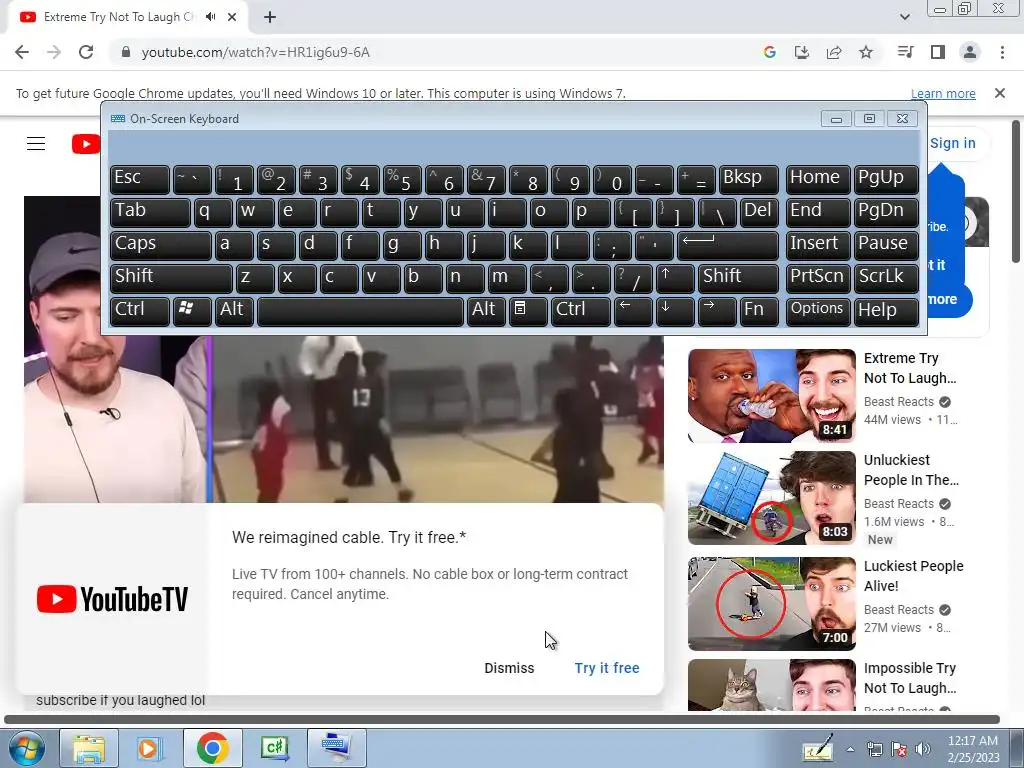
Task: Reload the YouTube page
Action: click(86, 52)
